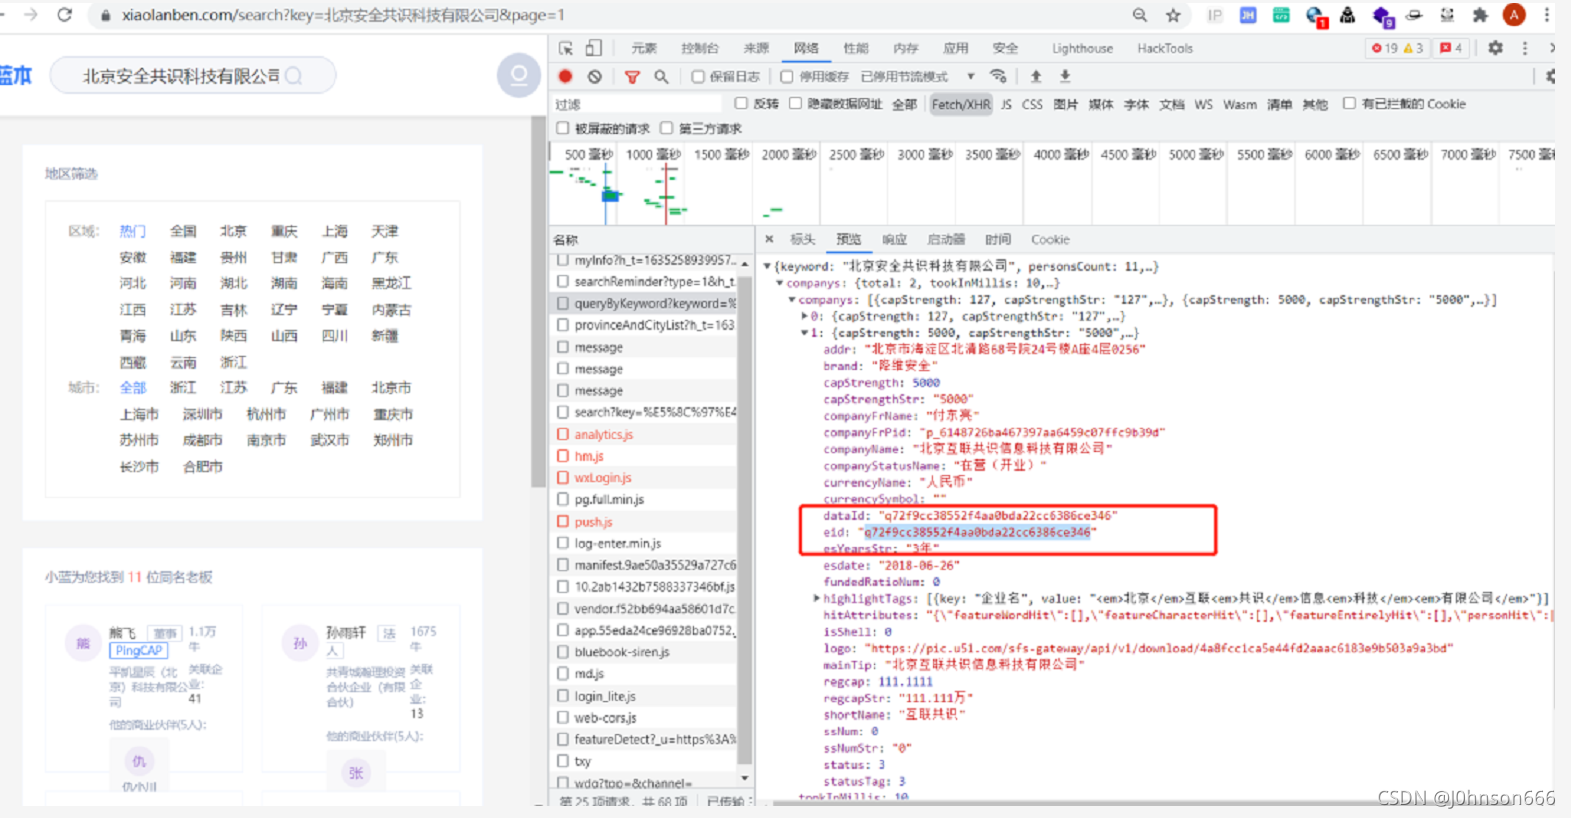Open the HackTools tab
1571x818 pixels.
(1165, 48)
